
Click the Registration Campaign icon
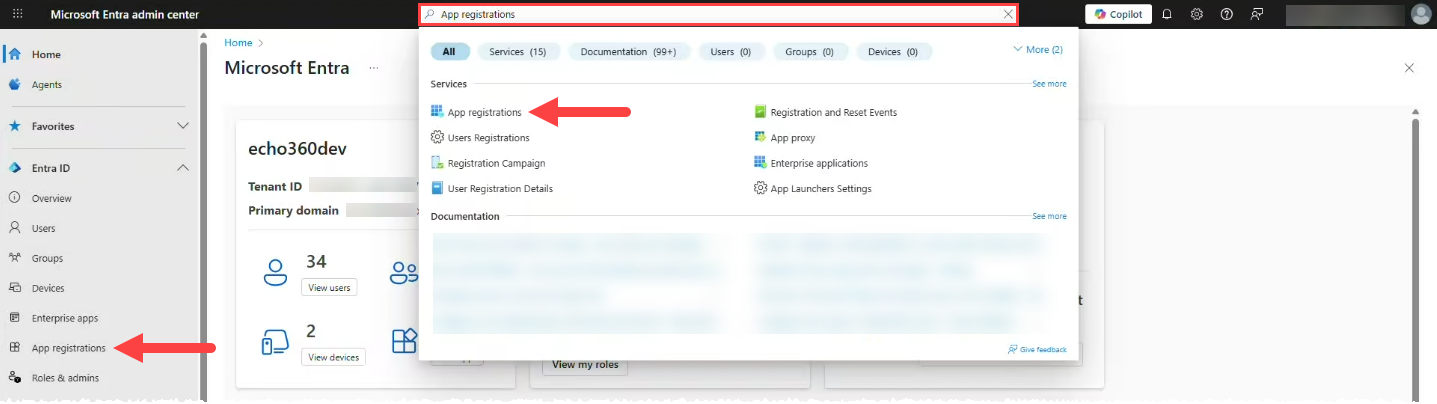[437, 163]
